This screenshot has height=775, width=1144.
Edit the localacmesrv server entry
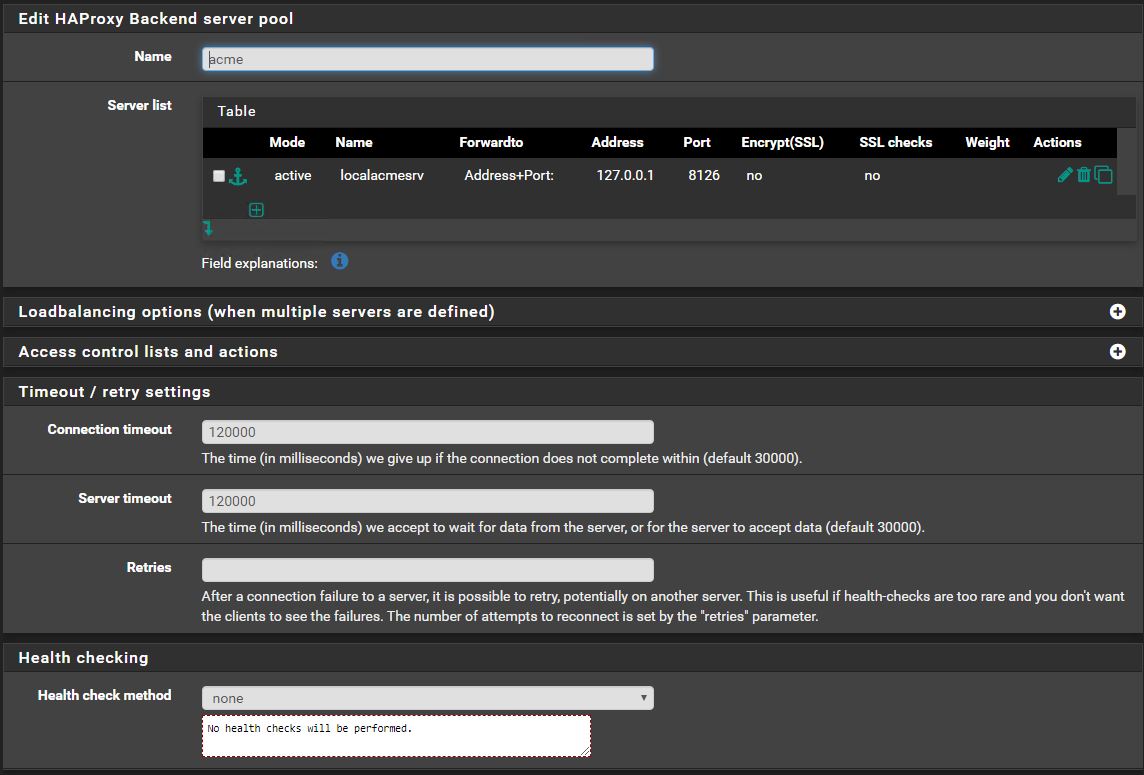click(1064, 175)
